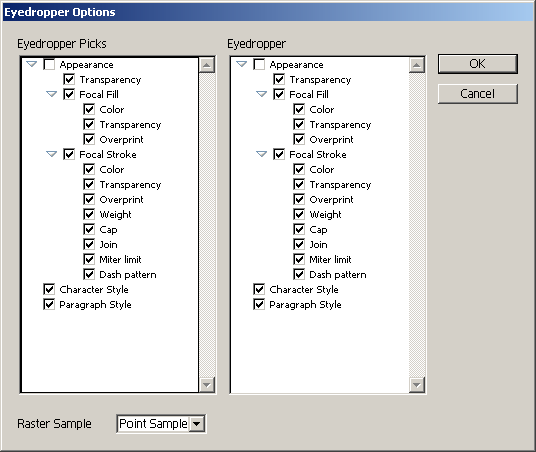This screenshot has width=536, height=452.
Task: Click scroll up arrow of Eyedropper Picks list
Action: tap(207, 65)
